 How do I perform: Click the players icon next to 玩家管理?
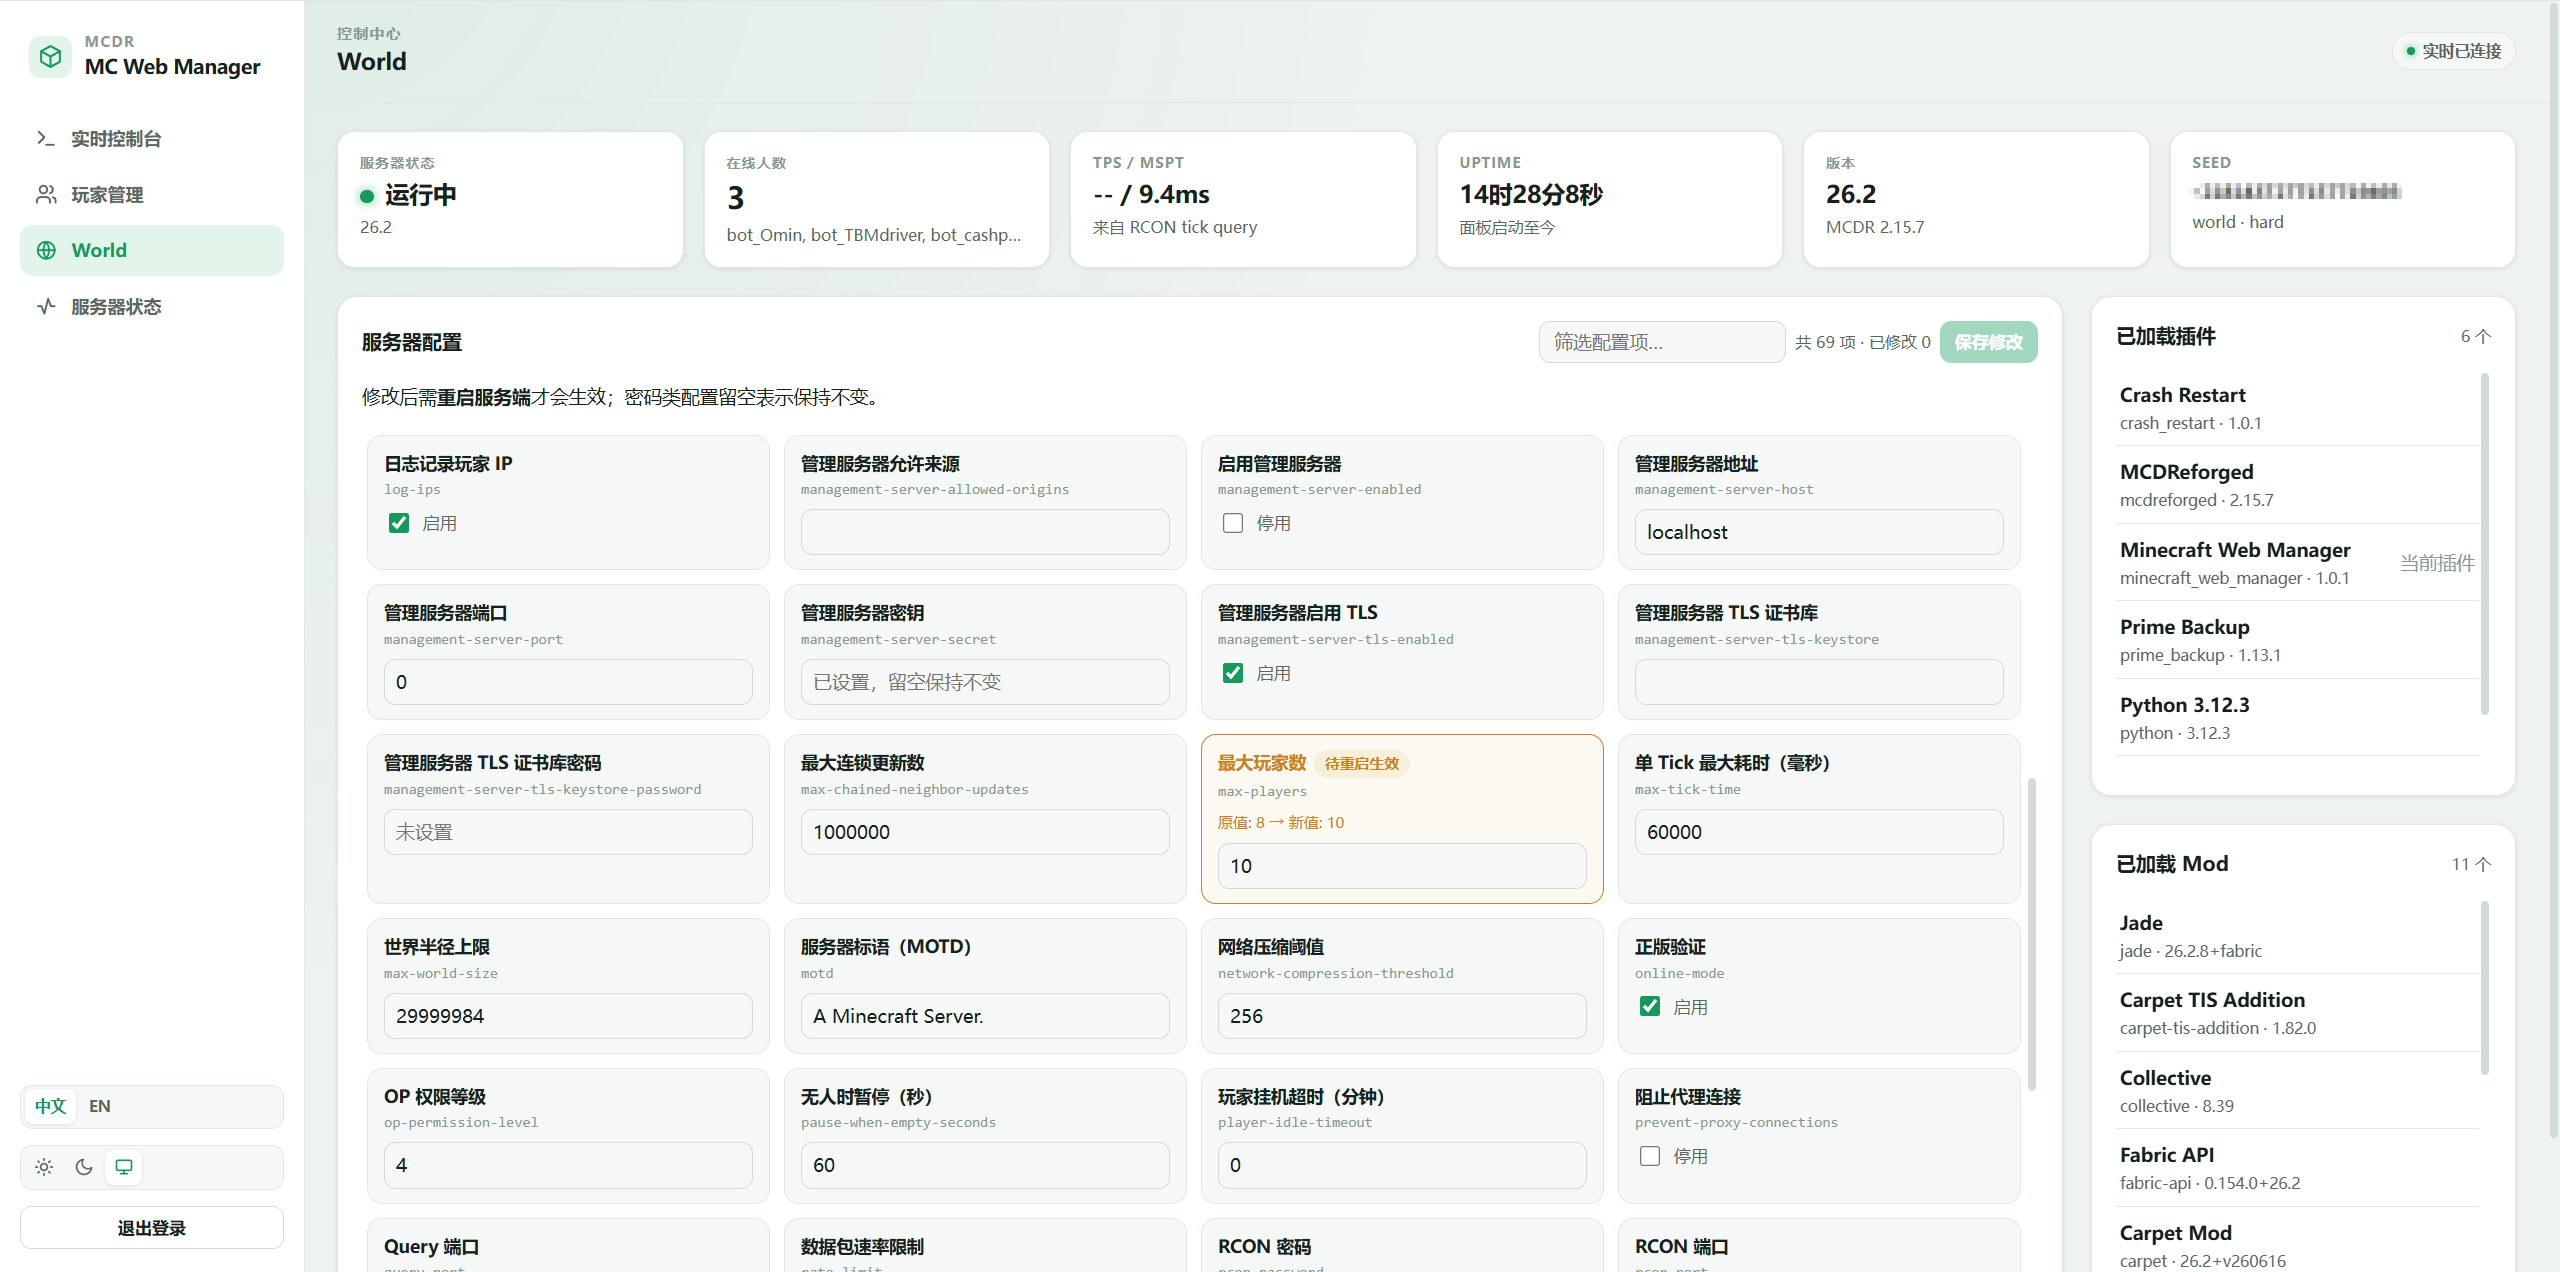tap(46, 194)
